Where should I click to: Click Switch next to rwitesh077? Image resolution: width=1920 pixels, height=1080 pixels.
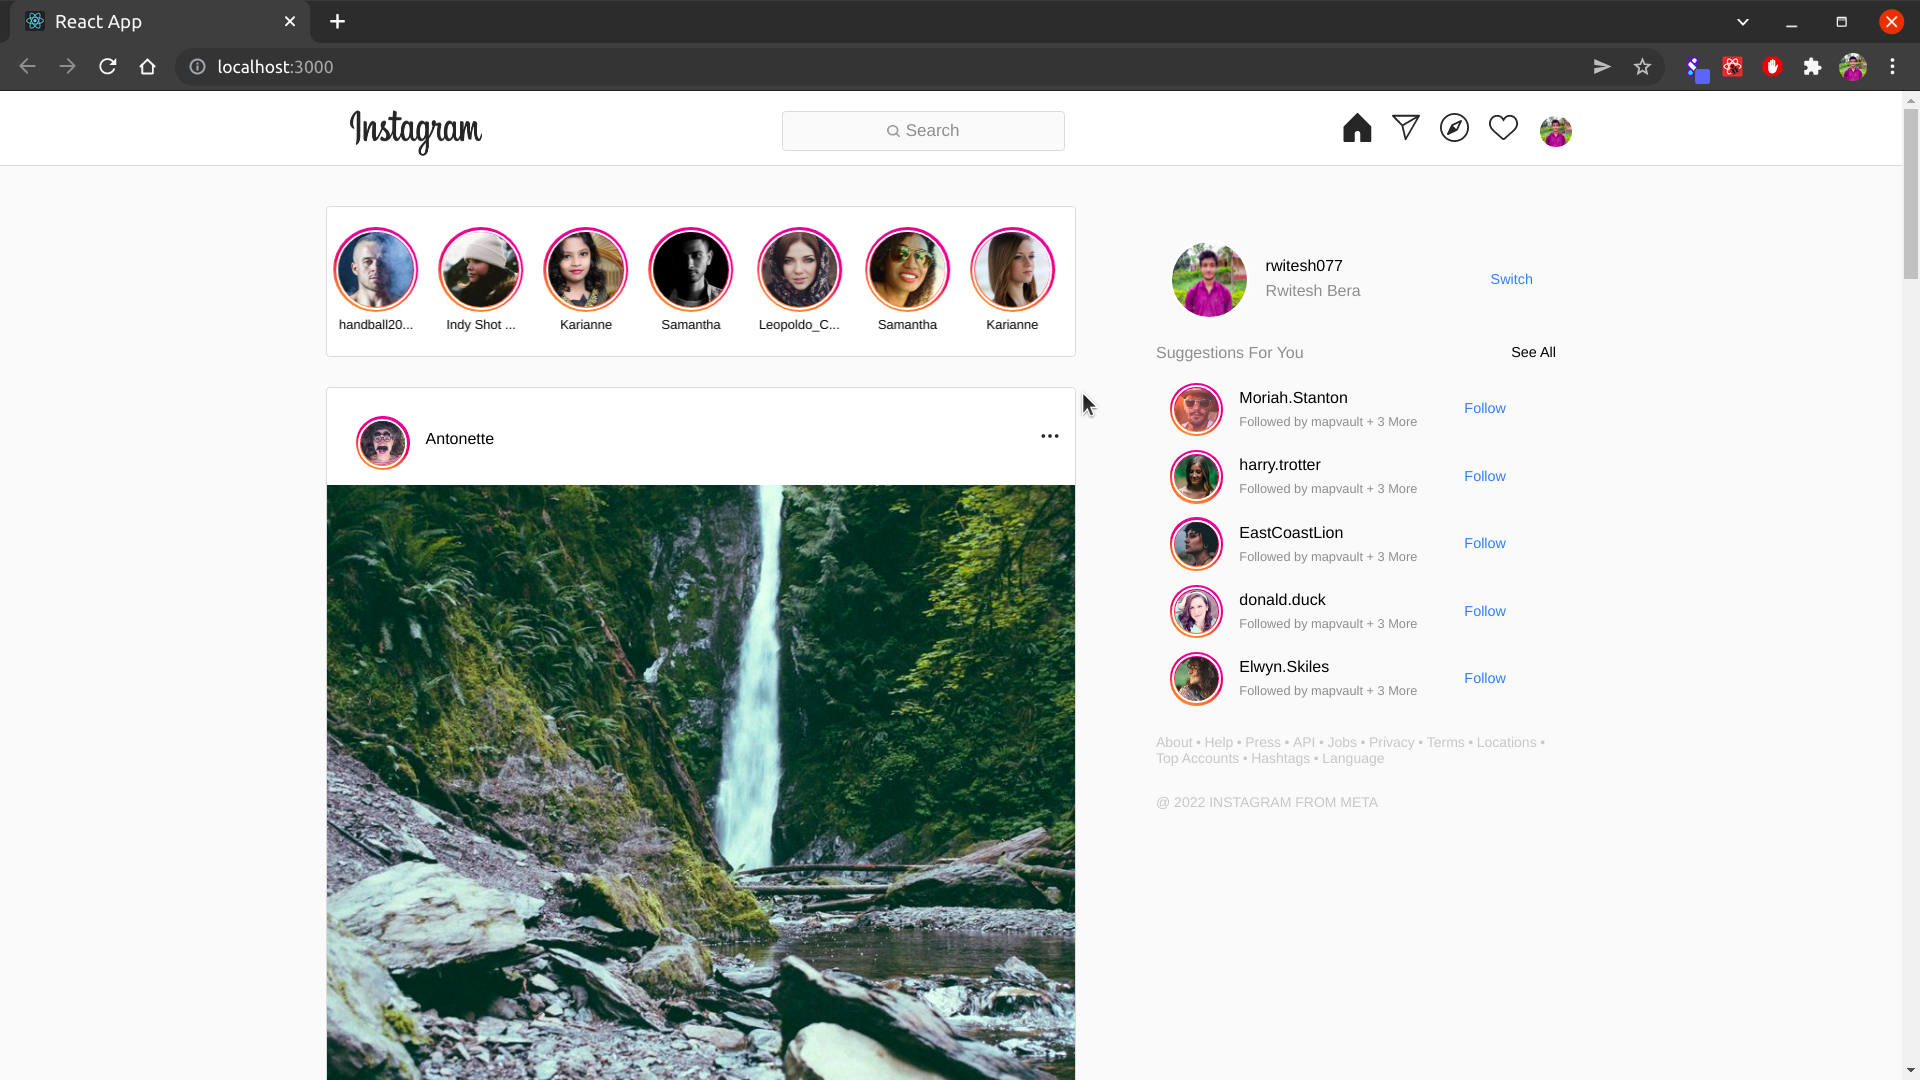[1511, 279]
